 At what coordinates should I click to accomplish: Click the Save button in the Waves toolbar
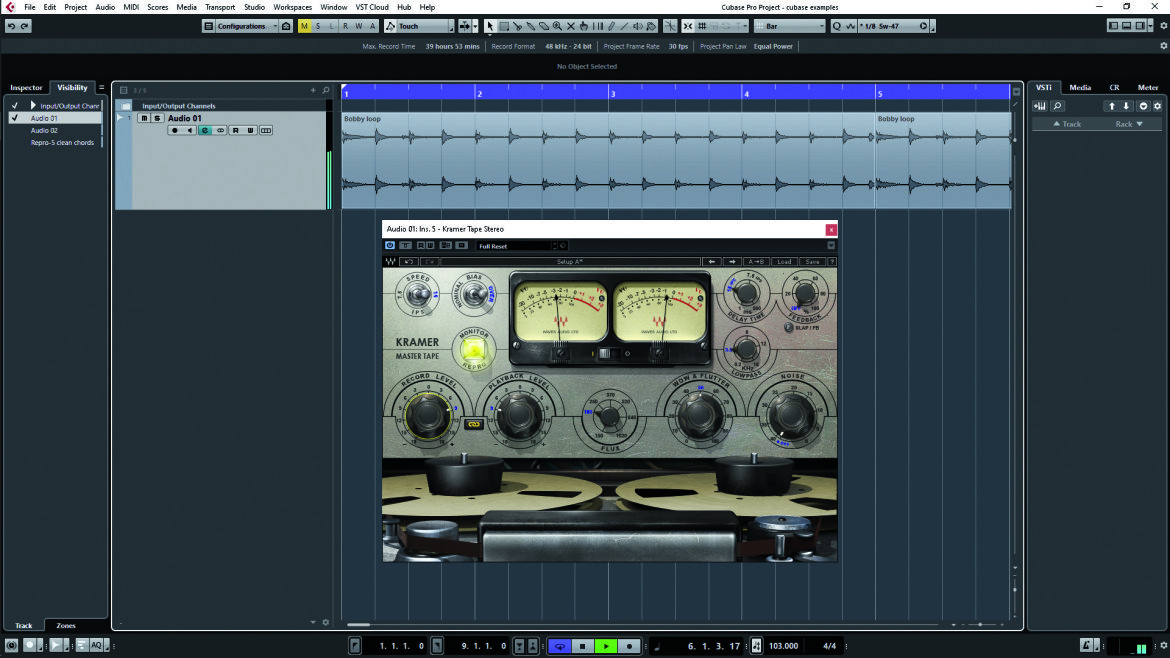tap(812, 262)
